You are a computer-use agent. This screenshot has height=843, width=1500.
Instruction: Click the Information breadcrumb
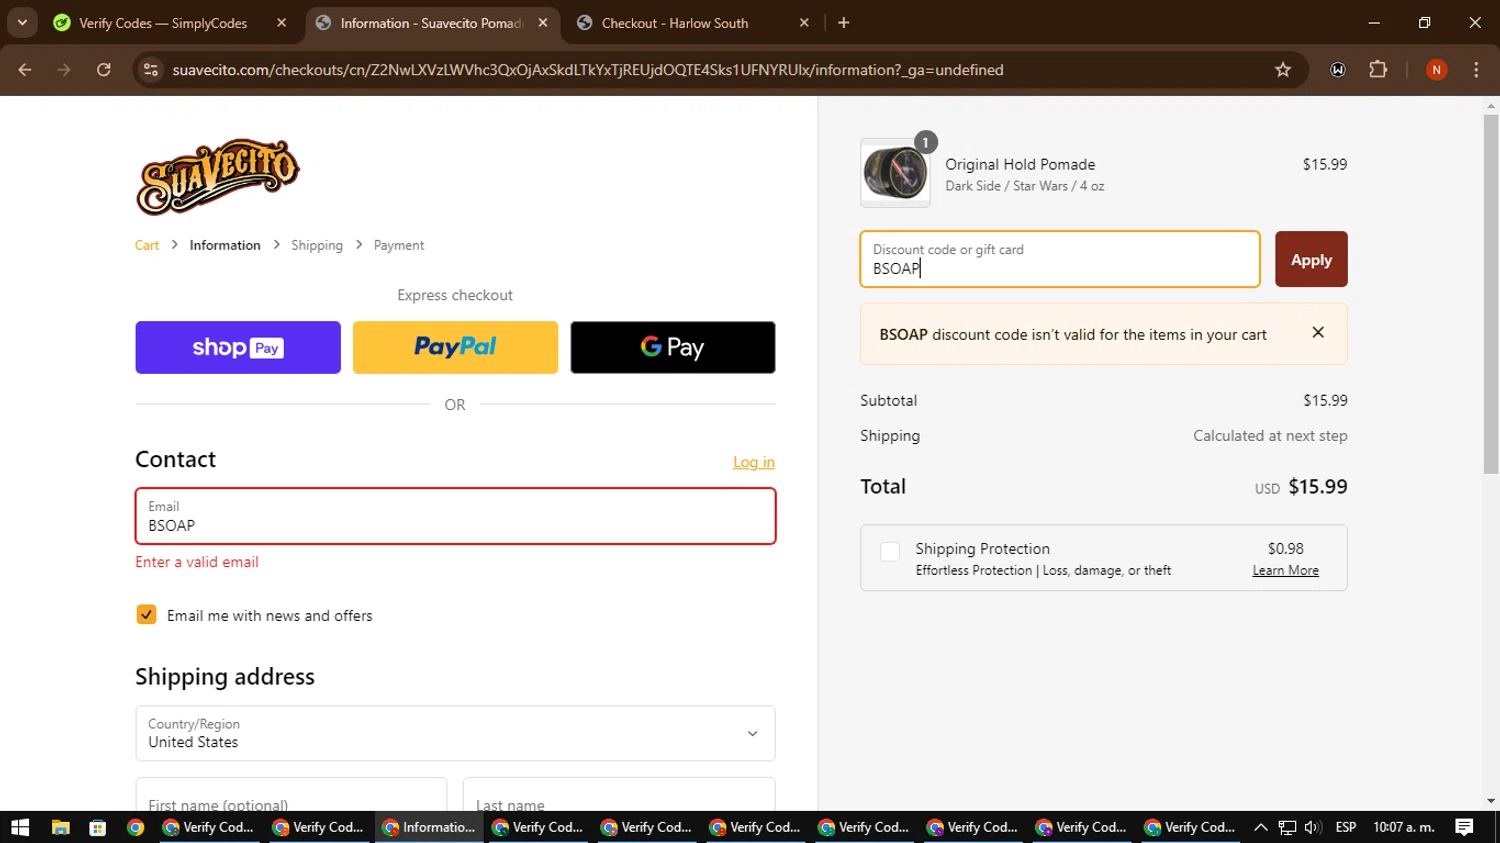[225, 245]
